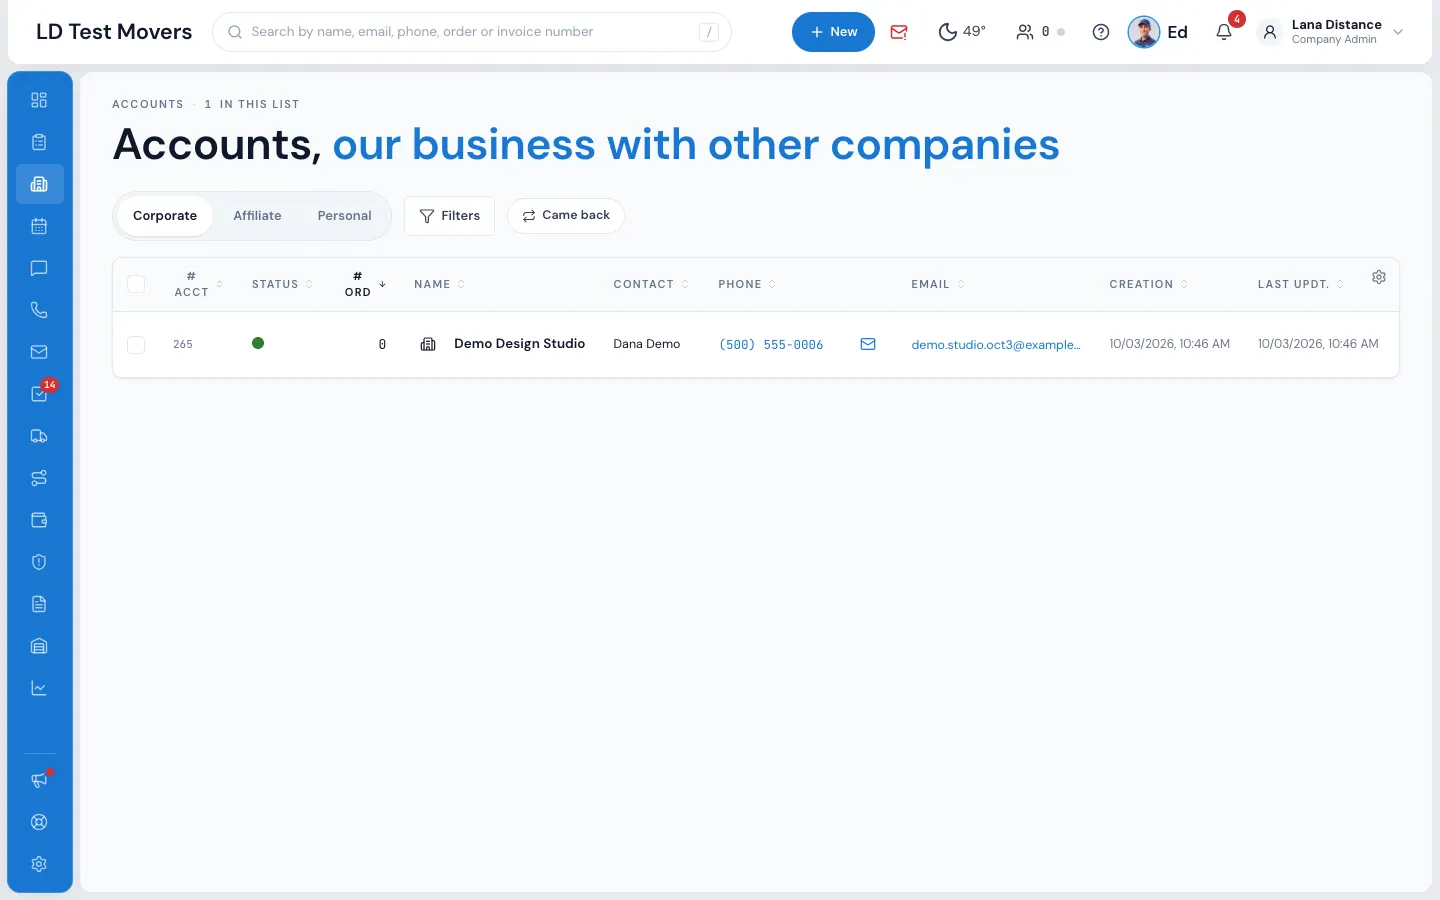The image size is (1440, 900).
Task: Click the ACCOUNTS breadcrumb label
Action: pos(148,104)
